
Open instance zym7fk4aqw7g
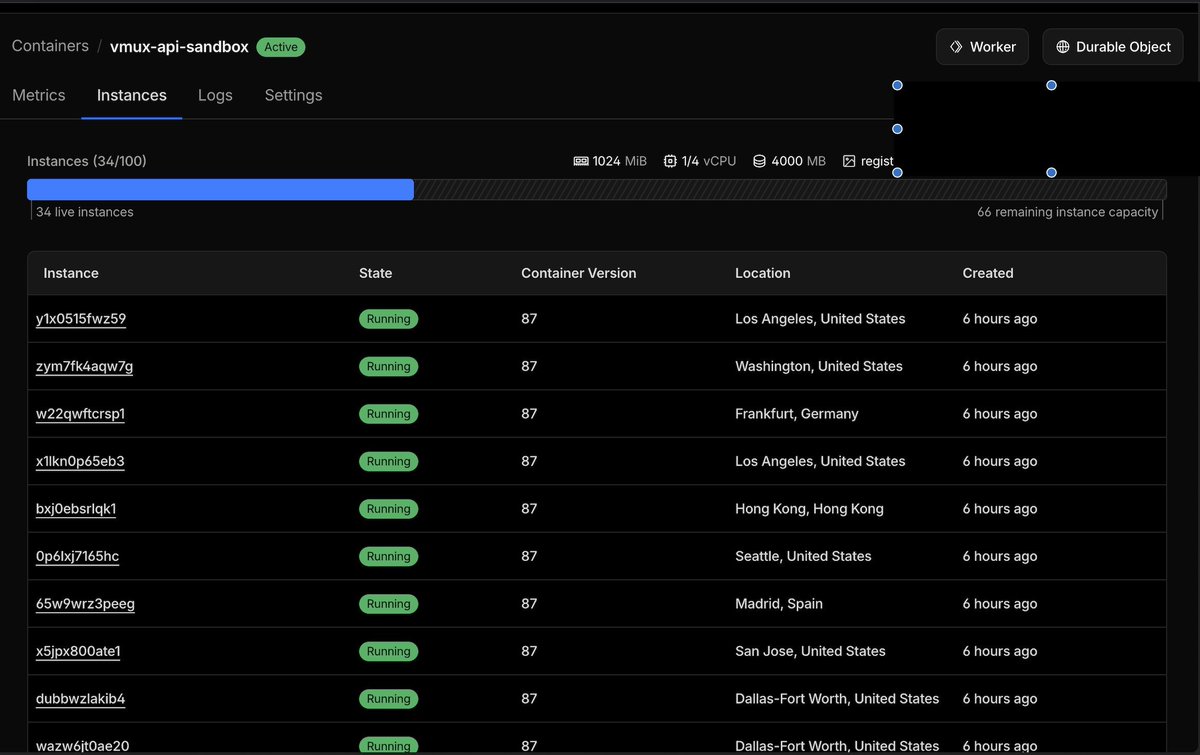click(x=84, y=366)
